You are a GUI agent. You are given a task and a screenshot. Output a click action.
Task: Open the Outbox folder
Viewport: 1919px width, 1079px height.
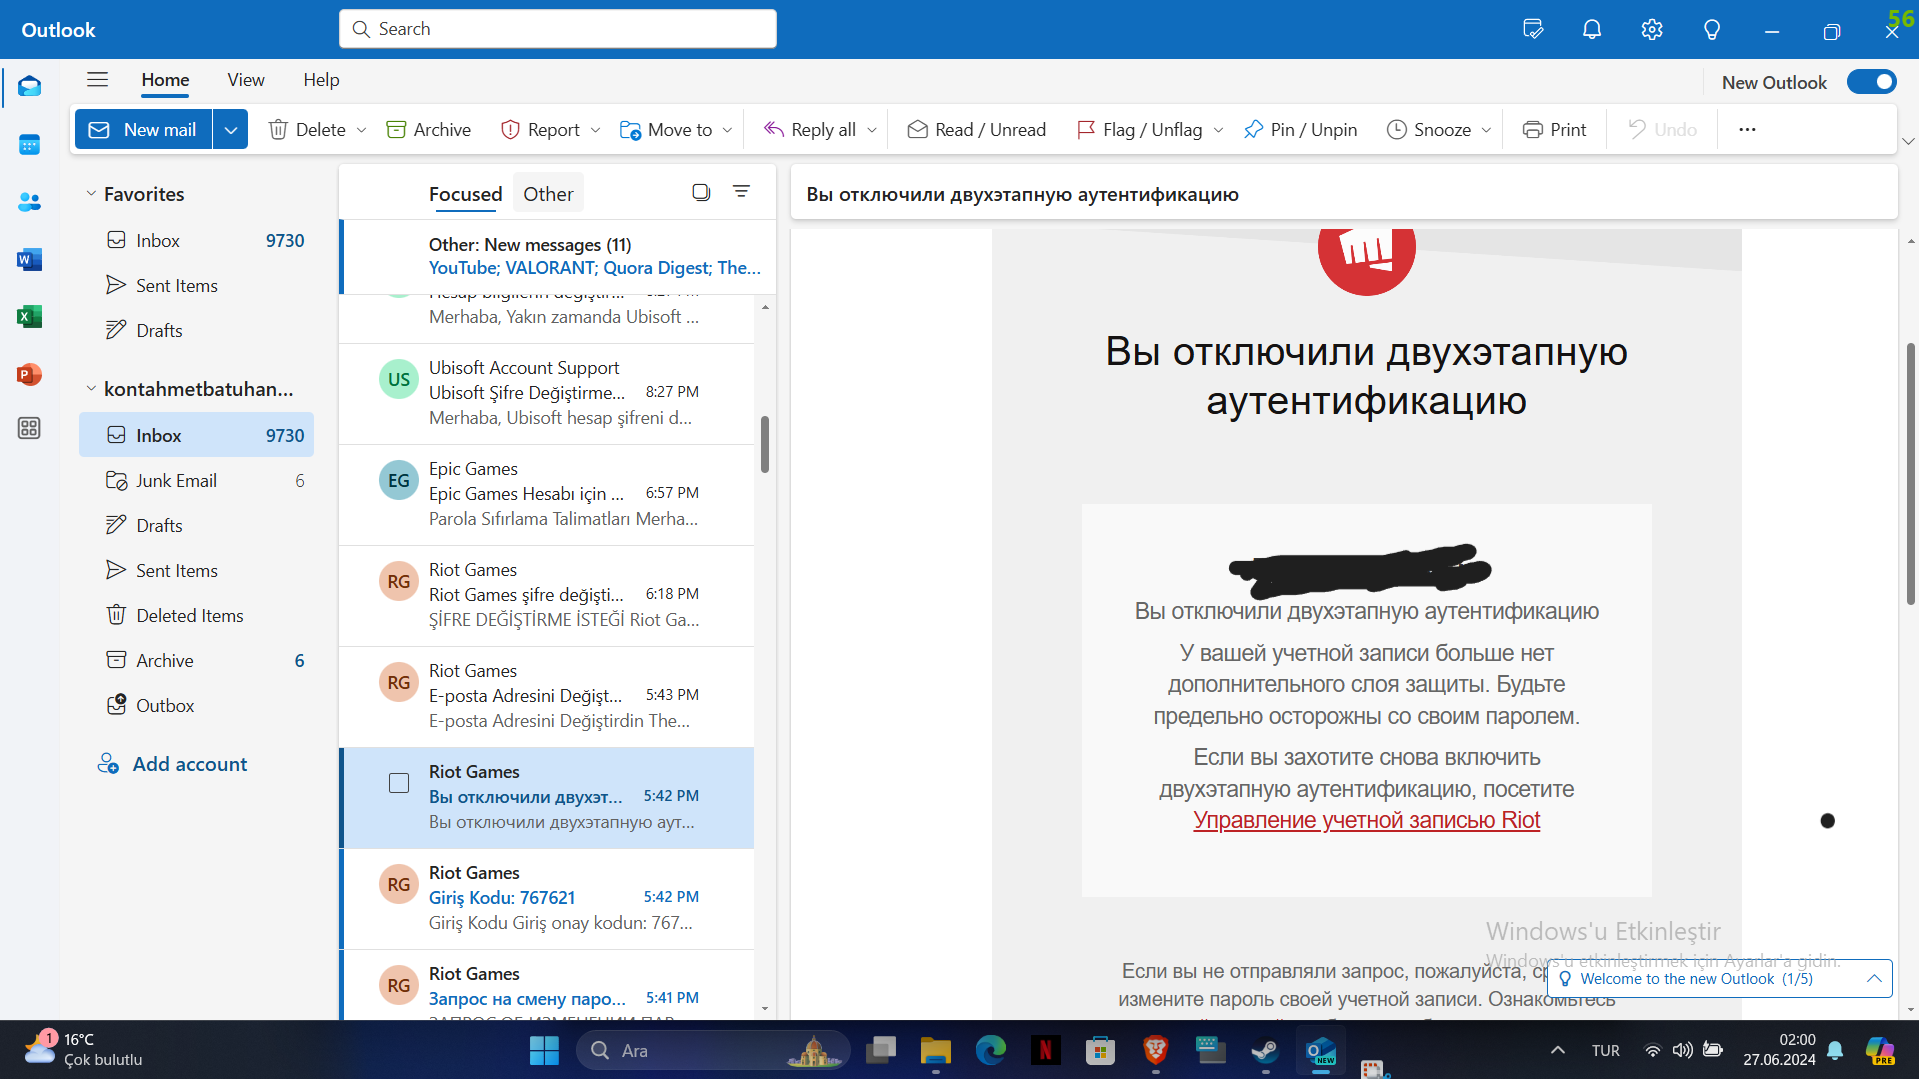197,706
